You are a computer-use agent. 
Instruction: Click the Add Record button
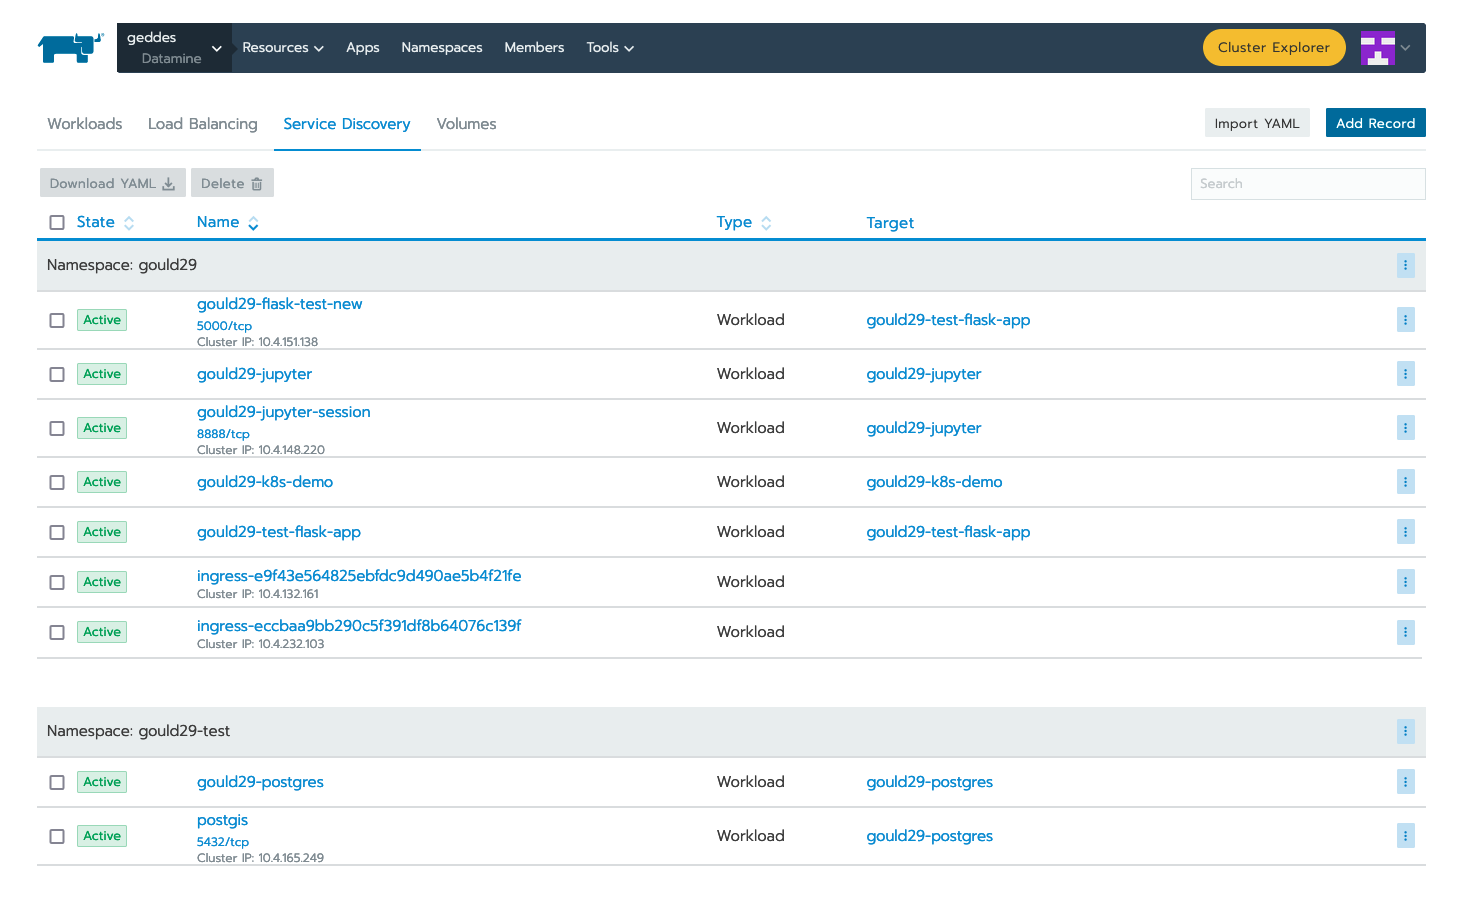pos(1375,122)
